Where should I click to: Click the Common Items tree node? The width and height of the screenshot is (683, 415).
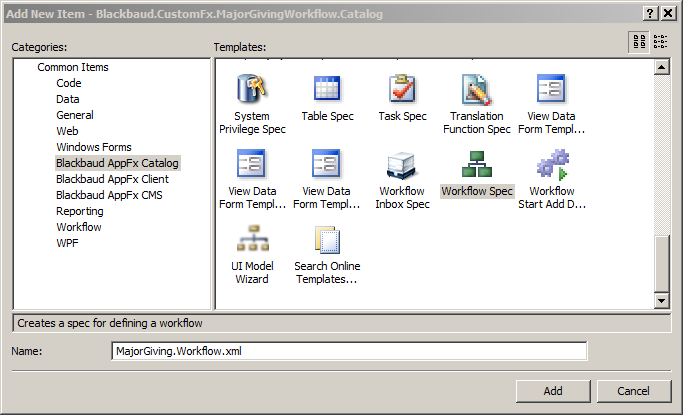point(73,67)
